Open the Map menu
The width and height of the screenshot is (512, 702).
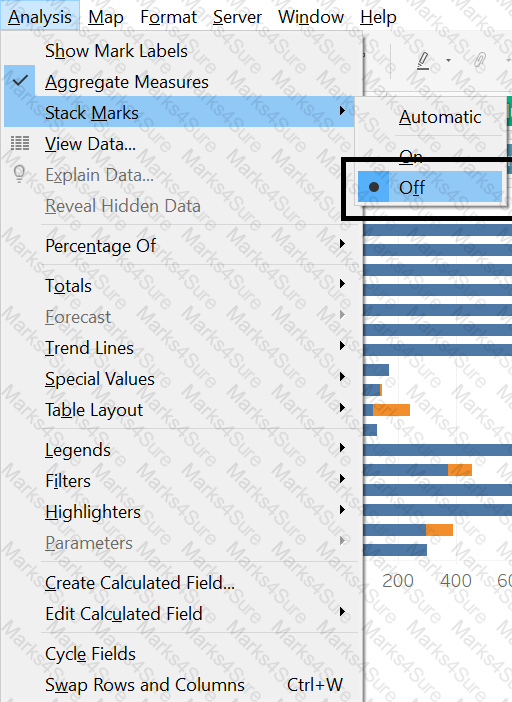[x=106, y=17]
